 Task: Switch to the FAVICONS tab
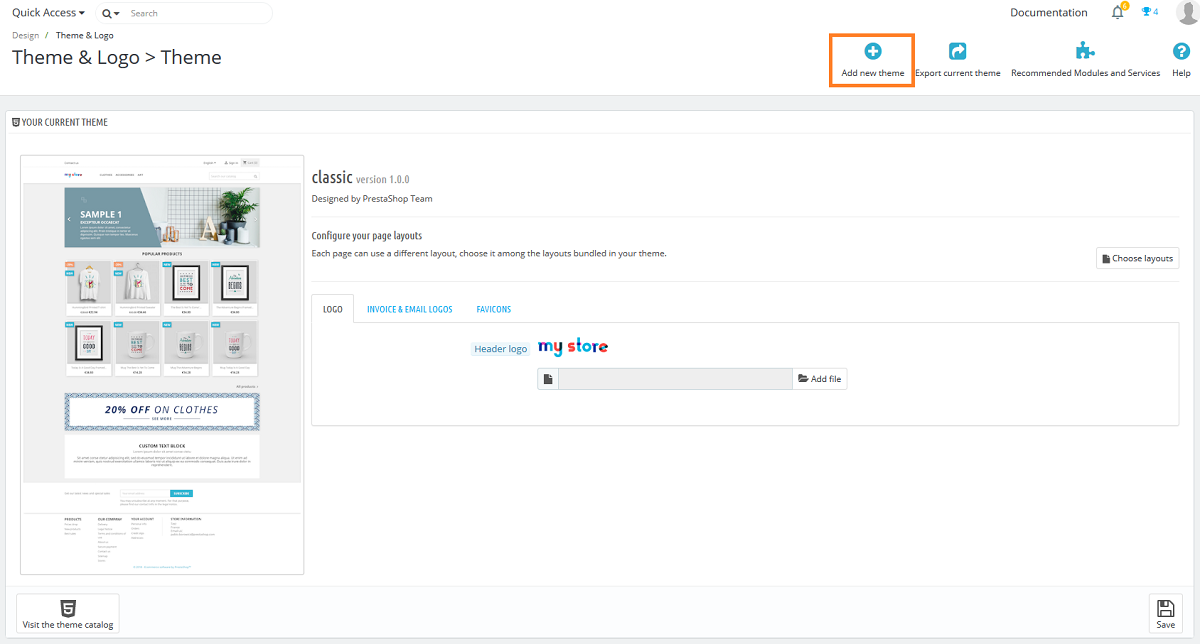(493, 308)
